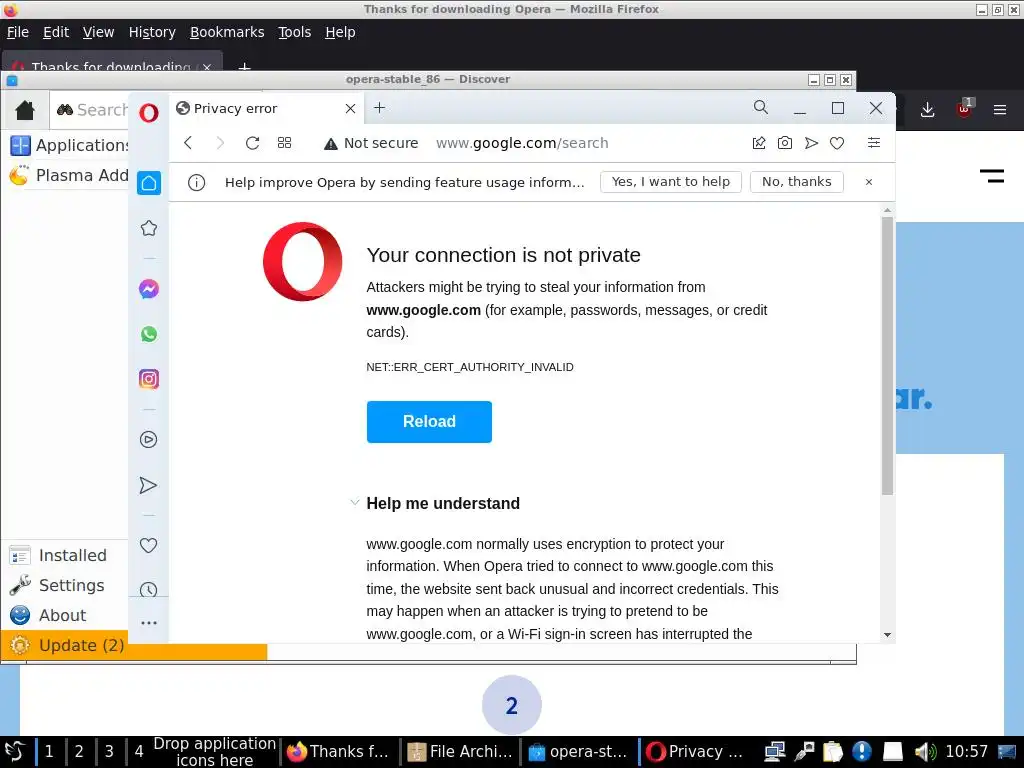Open Firefox History menu
This screenshot has height=768, width=1024.
(x=152, y=32)
